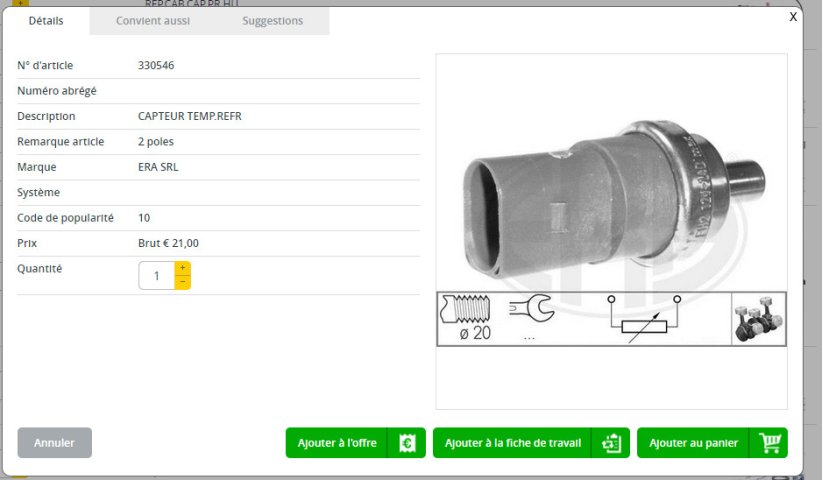Open the Convient aussi tab
Viewport: 822px width, 480px height.
click(153, 21)
